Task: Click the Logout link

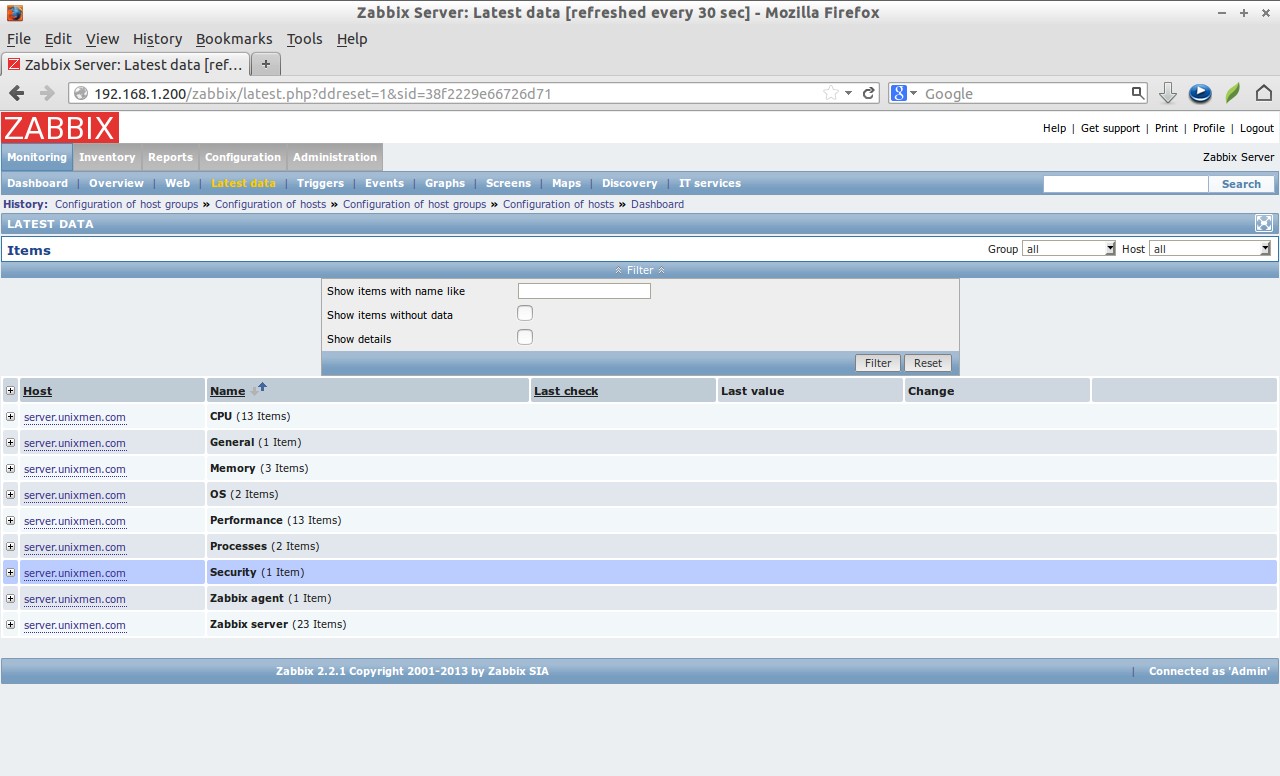Action: [1257, 128]
